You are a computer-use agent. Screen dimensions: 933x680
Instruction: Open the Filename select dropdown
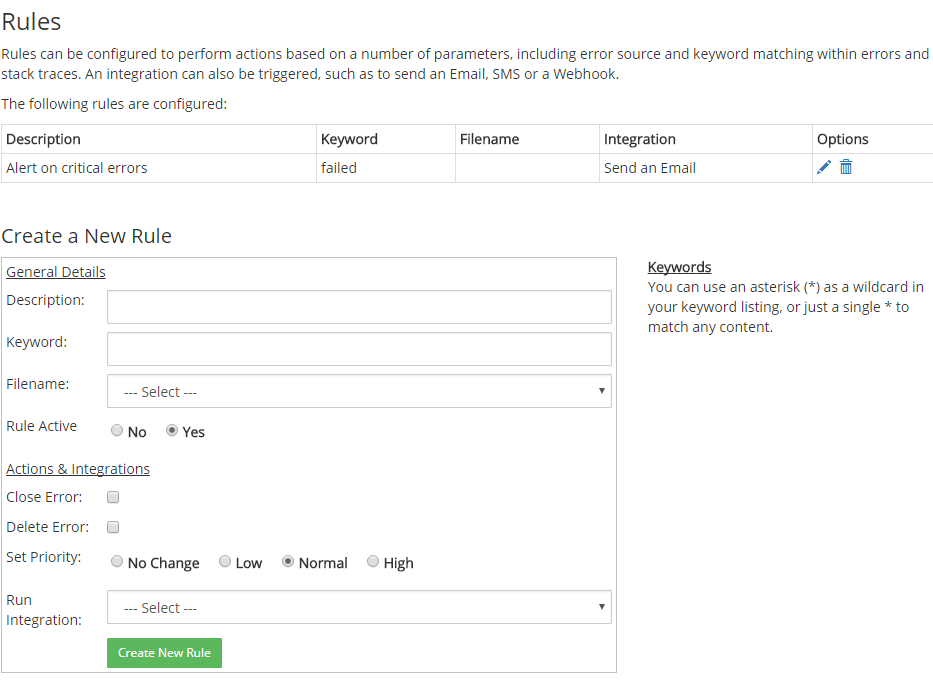pos(359,391)
